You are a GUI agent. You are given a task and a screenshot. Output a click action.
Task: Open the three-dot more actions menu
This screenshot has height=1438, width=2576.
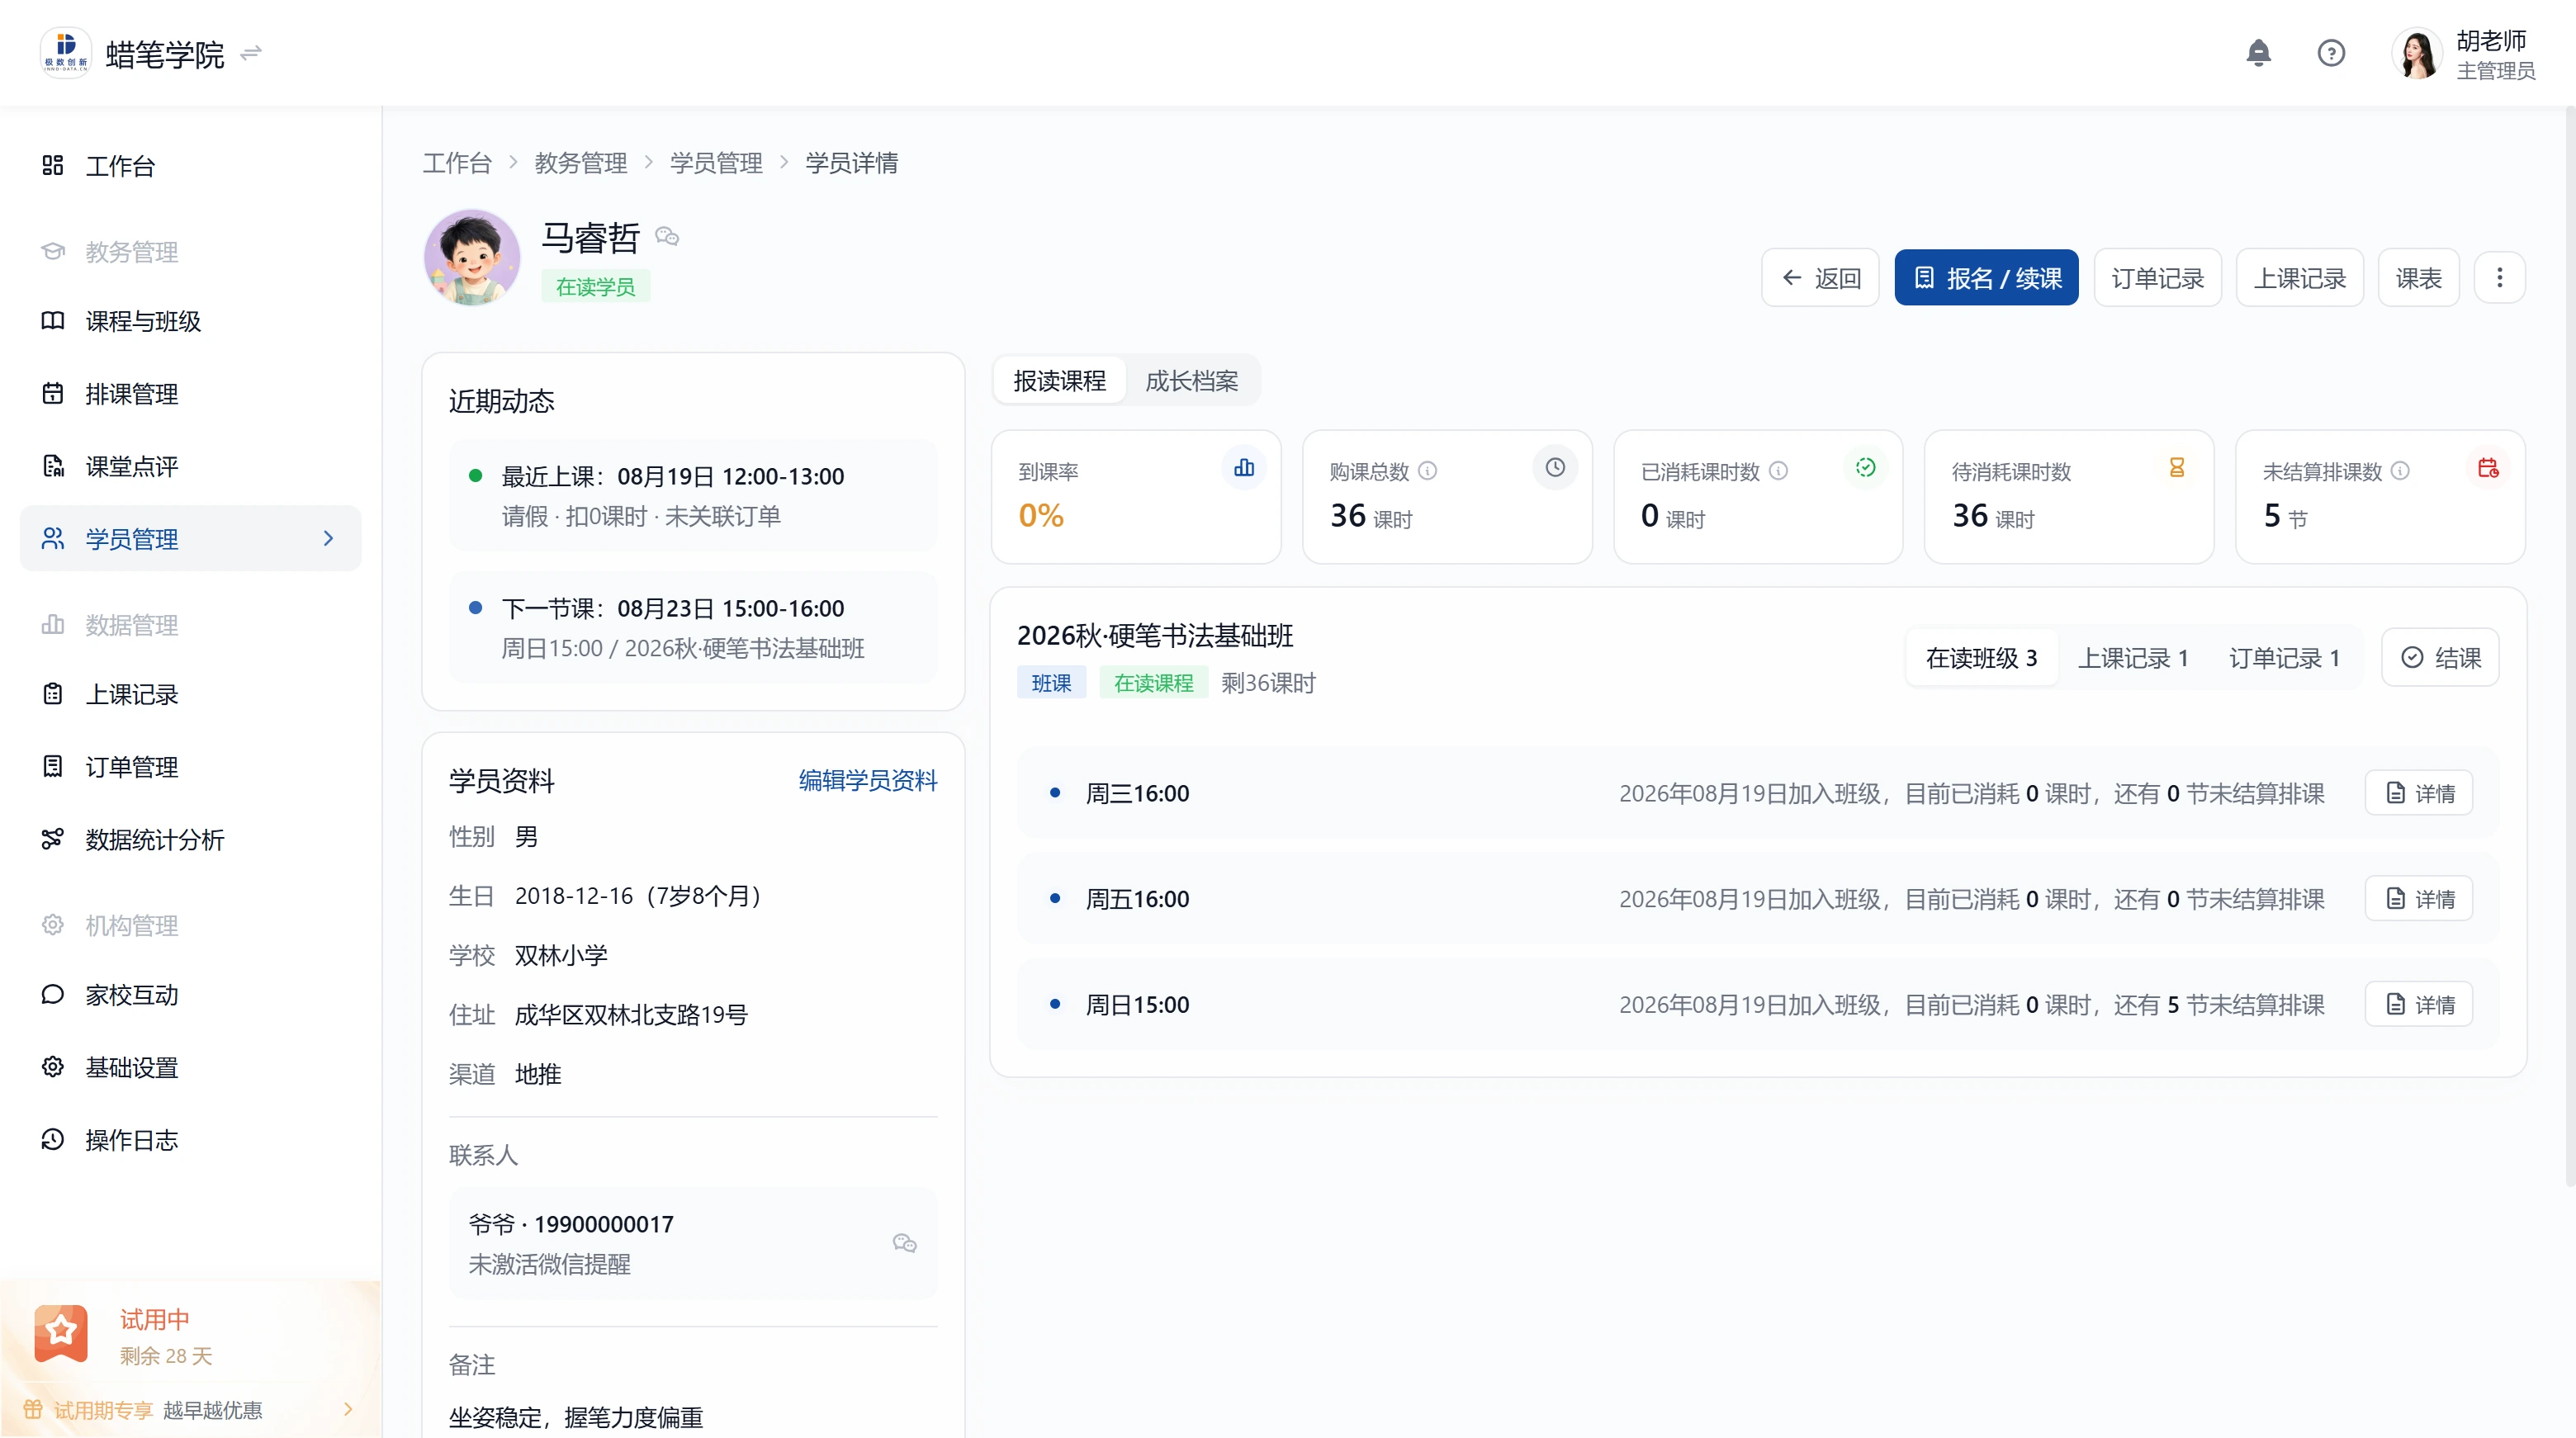[x=2499, y=277]
